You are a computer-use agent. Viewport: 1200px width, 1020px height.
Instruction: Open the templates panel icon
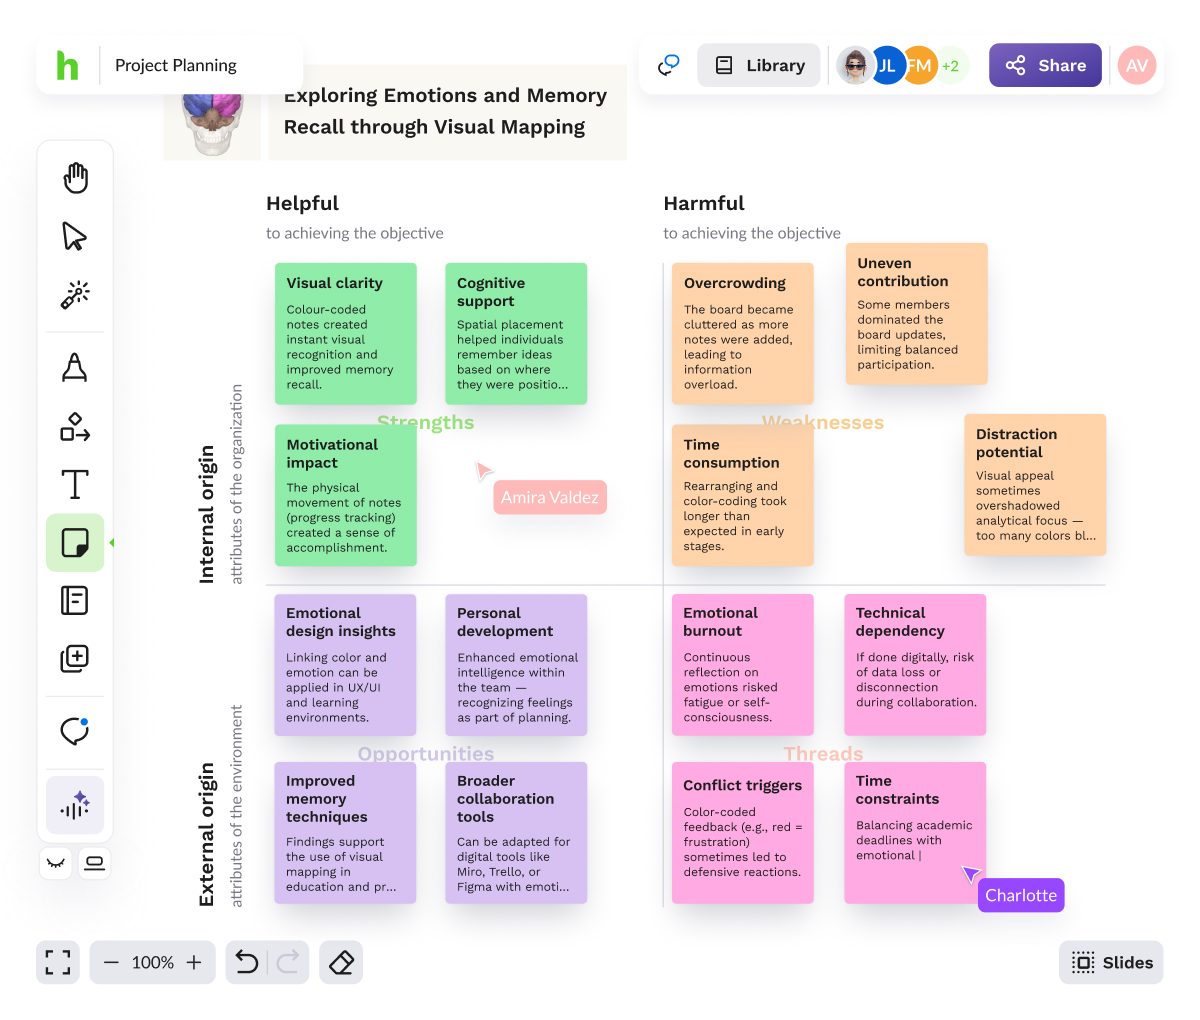75,600
